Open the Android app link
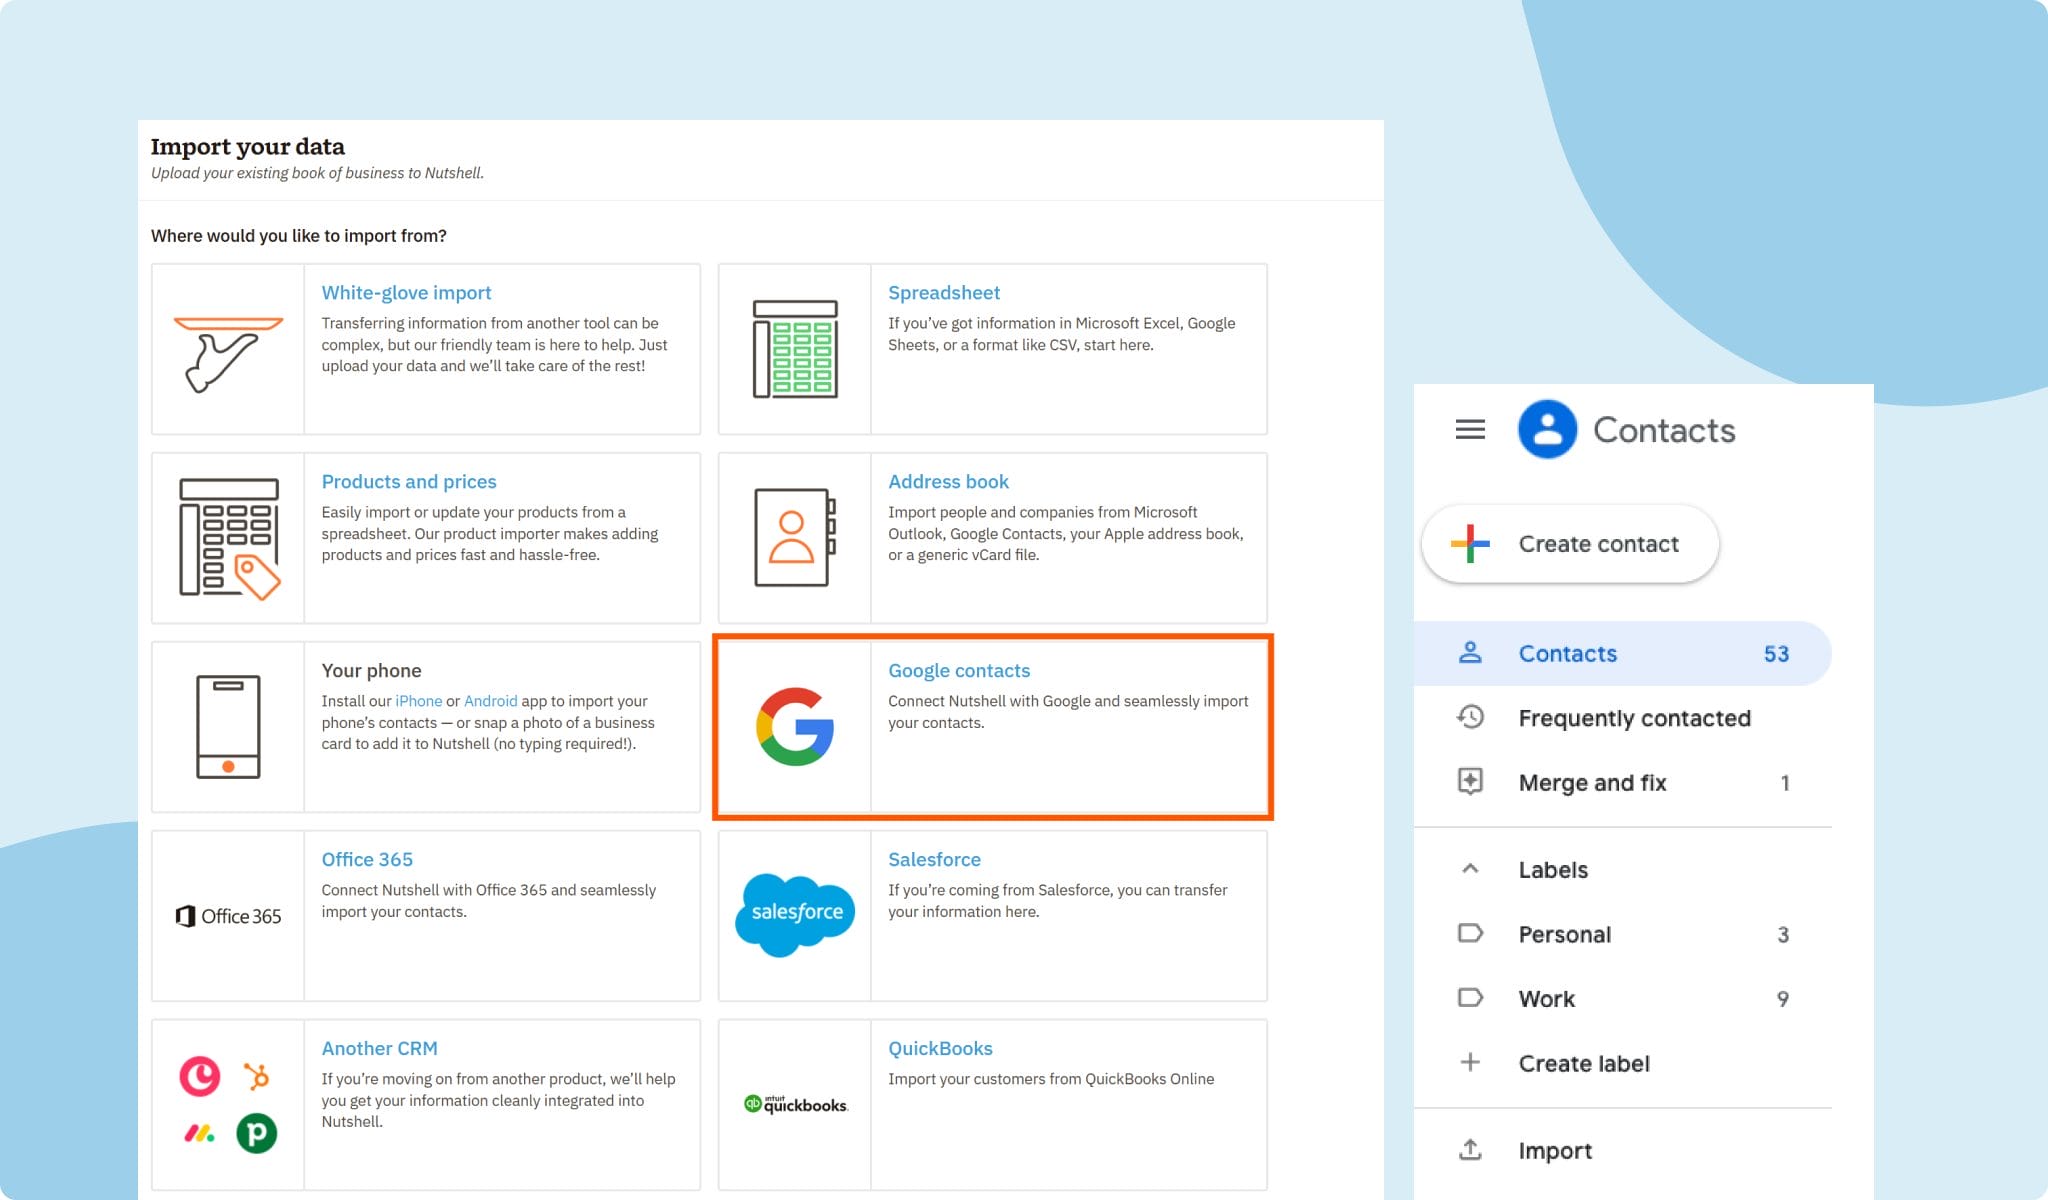The height and width of the screenshot is (1200, 2048). pyautogui.click(x=490, y=701)
